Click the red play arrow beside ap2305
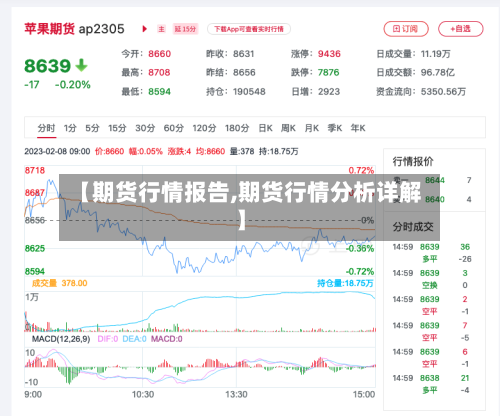 pos(144,29)
